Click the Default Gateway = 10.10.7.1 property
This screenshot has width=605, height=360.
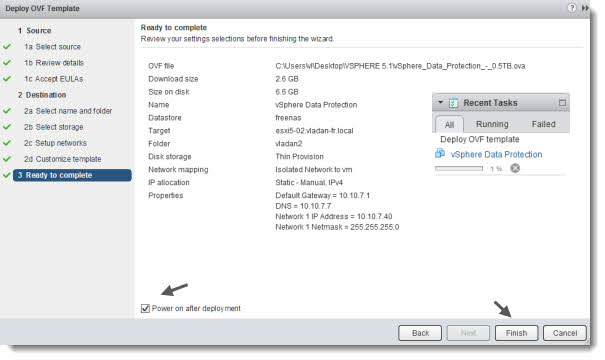(323, 195)
